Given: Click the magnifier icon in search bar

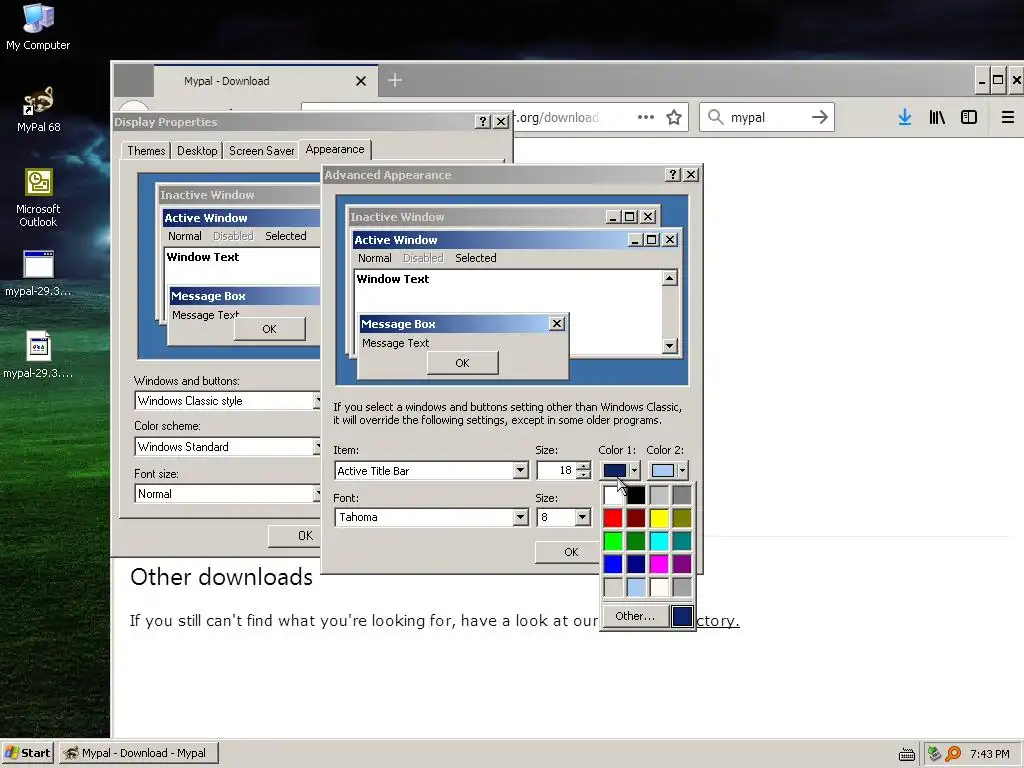Looking at the screenshot, I should tap(716, 118).
